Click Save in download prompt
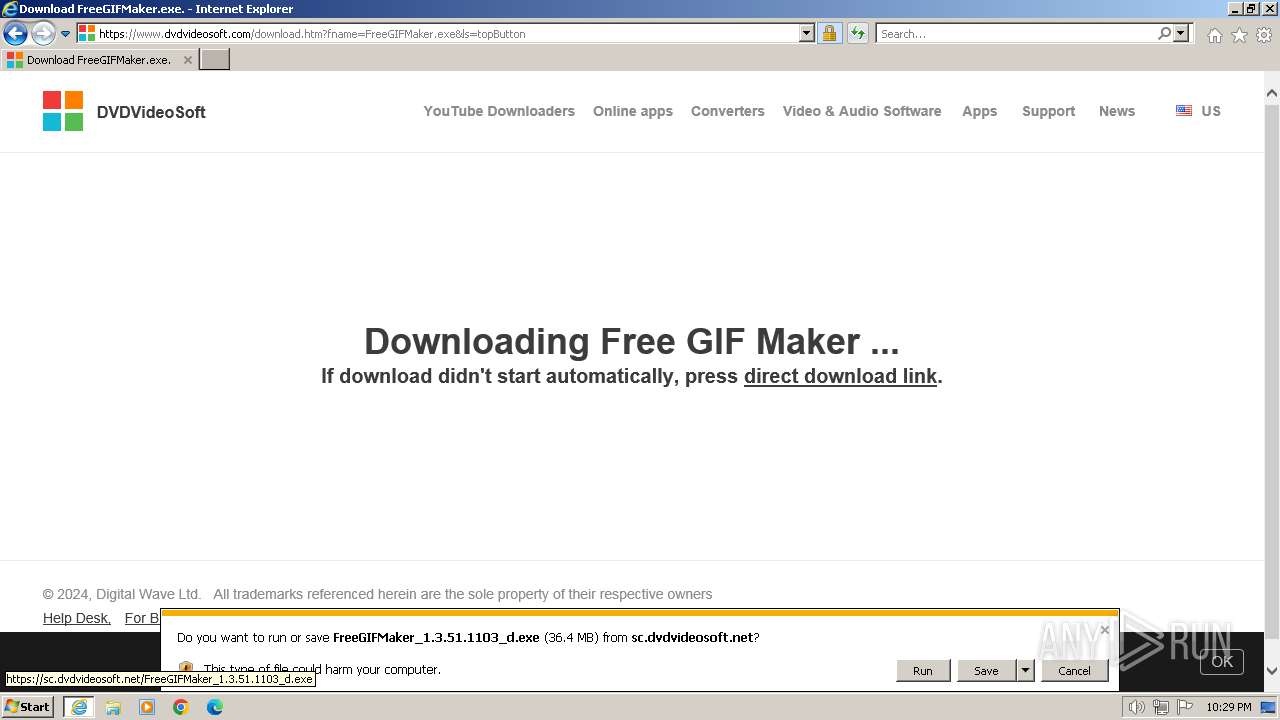 [x=986, y=671]
